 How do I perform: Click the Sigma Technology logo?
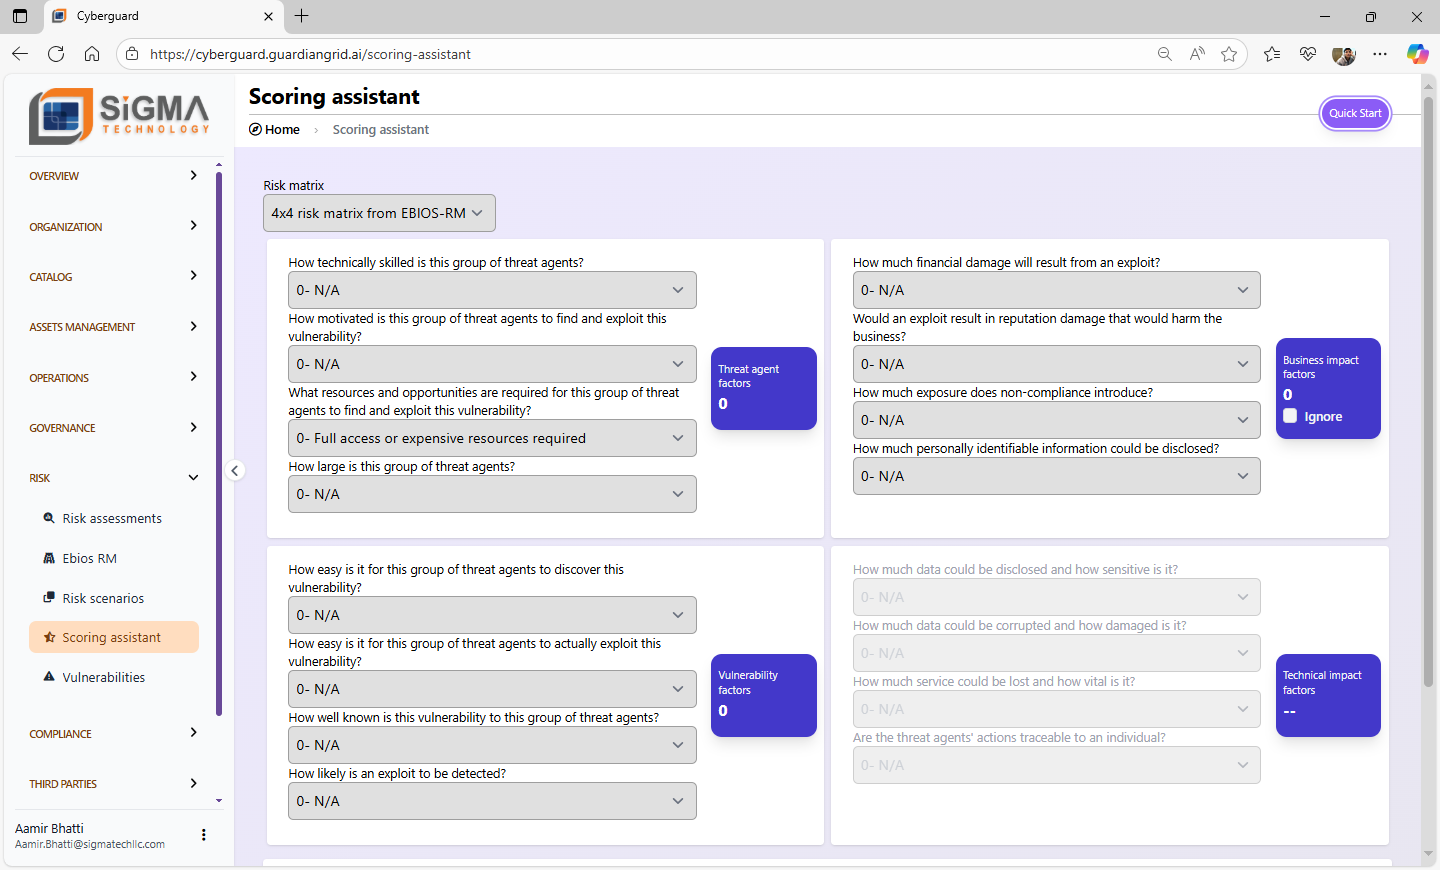119,116
